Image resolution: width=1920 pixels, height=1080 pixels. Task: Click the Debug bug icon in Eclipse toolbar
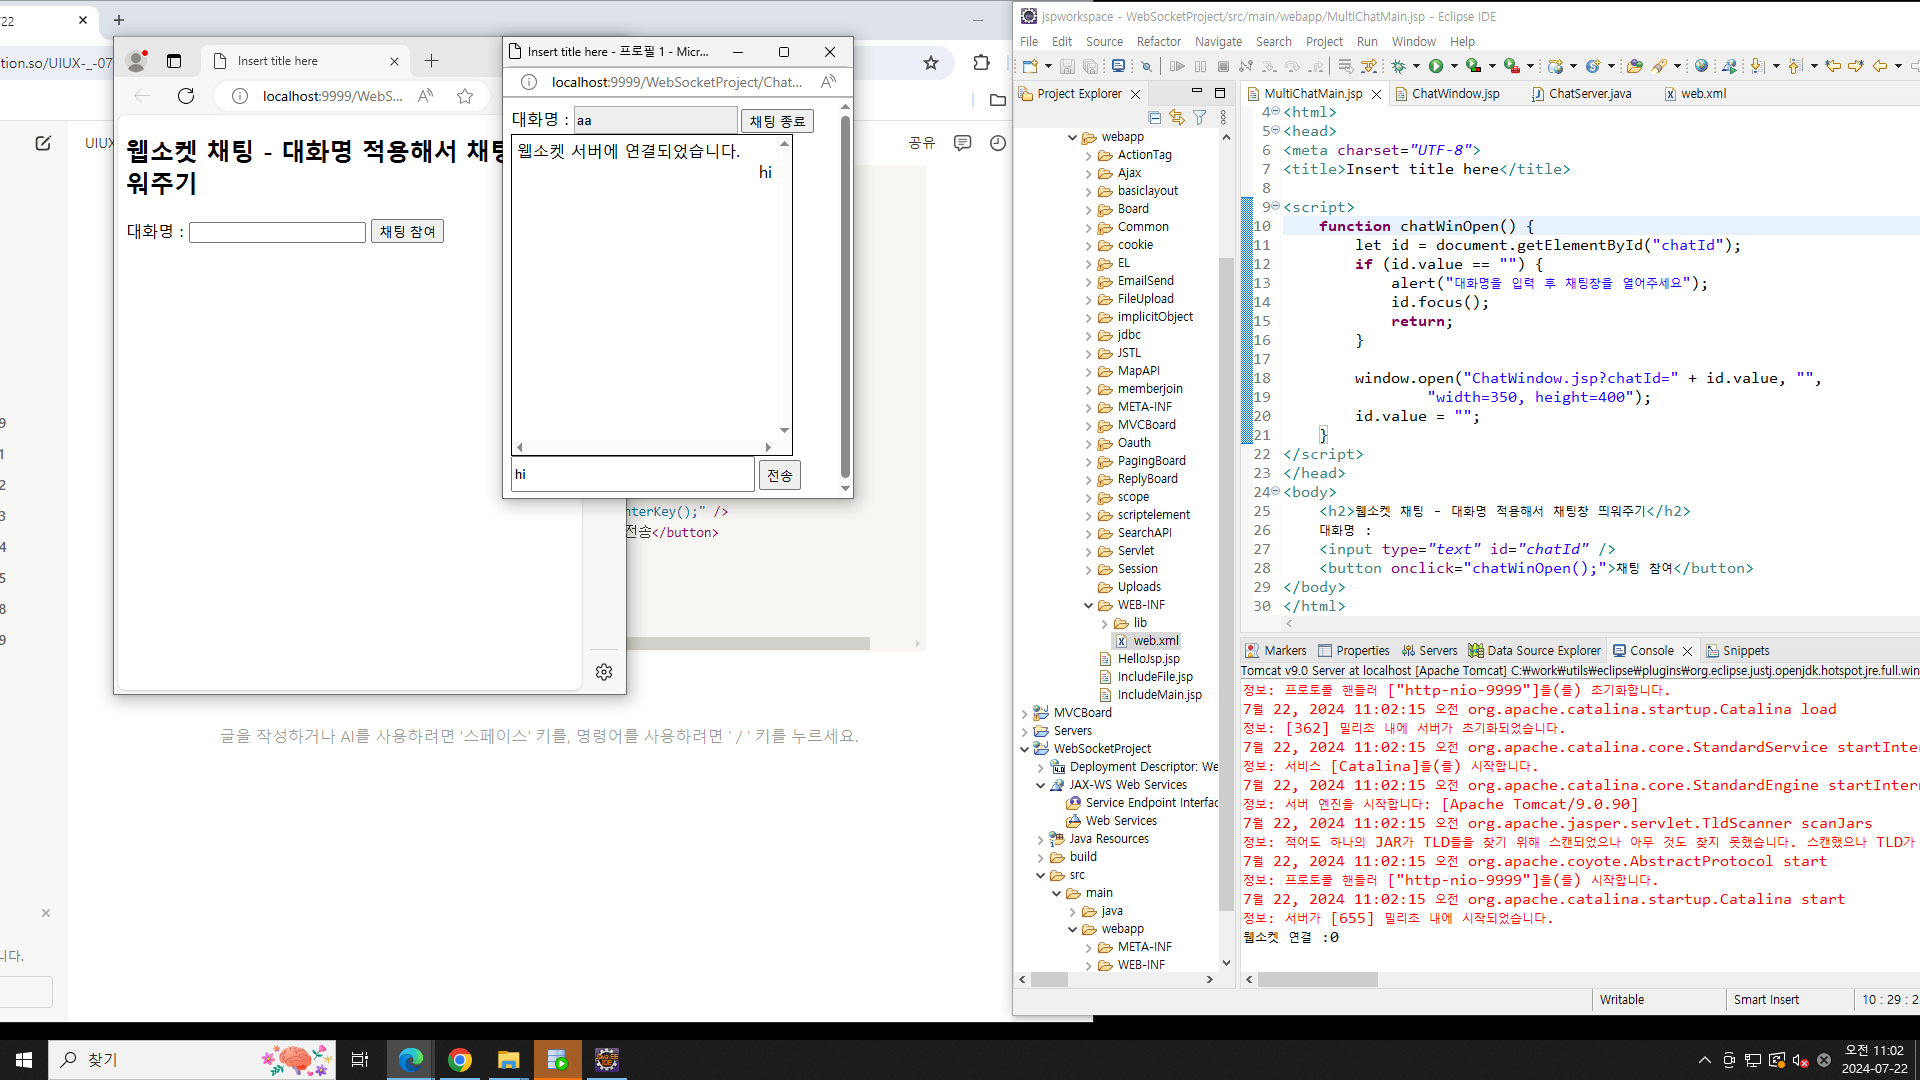pos(1398,66)
